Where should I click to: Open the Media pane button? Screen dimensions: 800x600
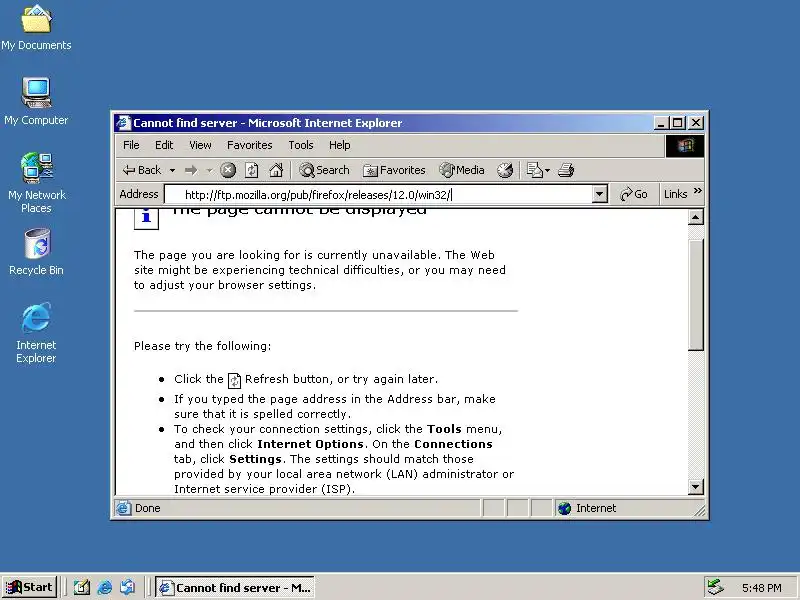462,170
